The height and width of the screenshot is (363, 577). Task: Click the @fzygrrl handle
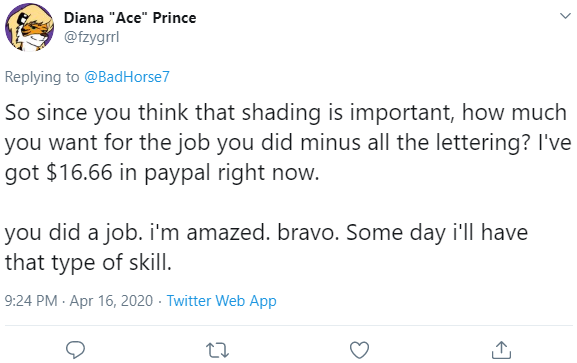tap(92, 37)
